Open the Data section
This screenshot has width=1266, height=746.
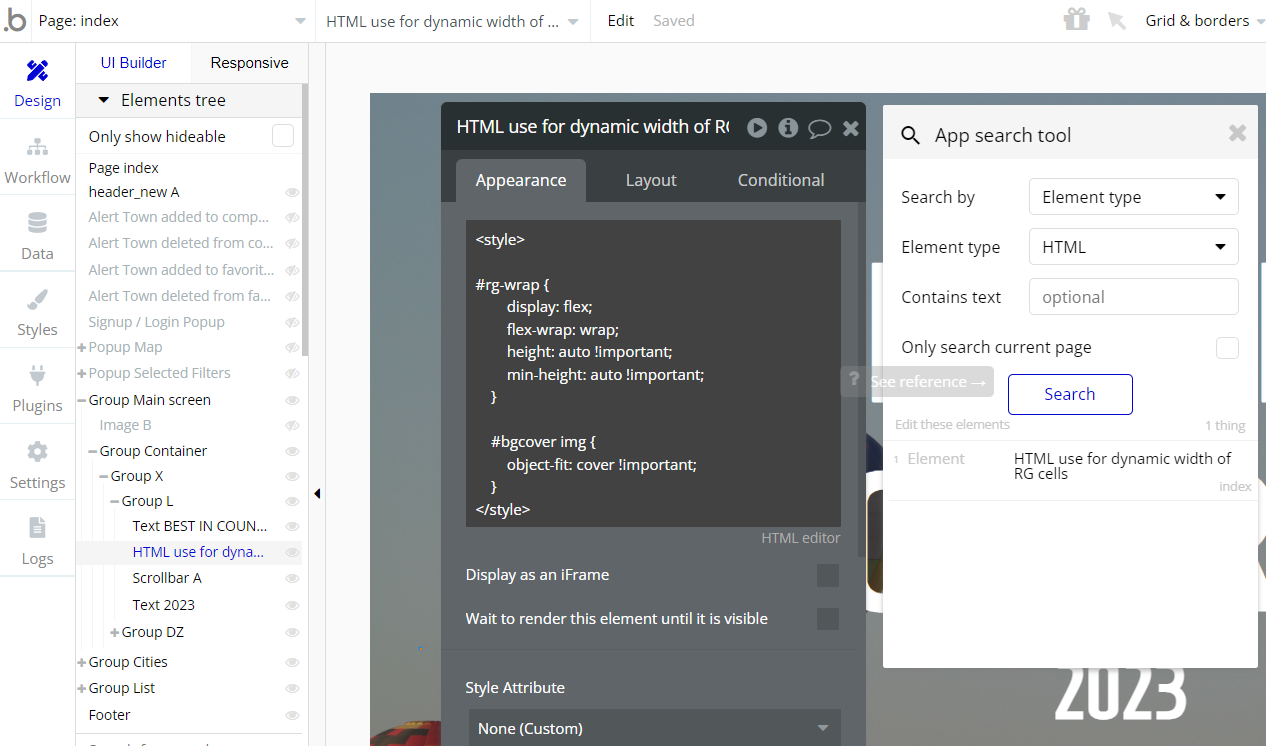coord(37,236)
